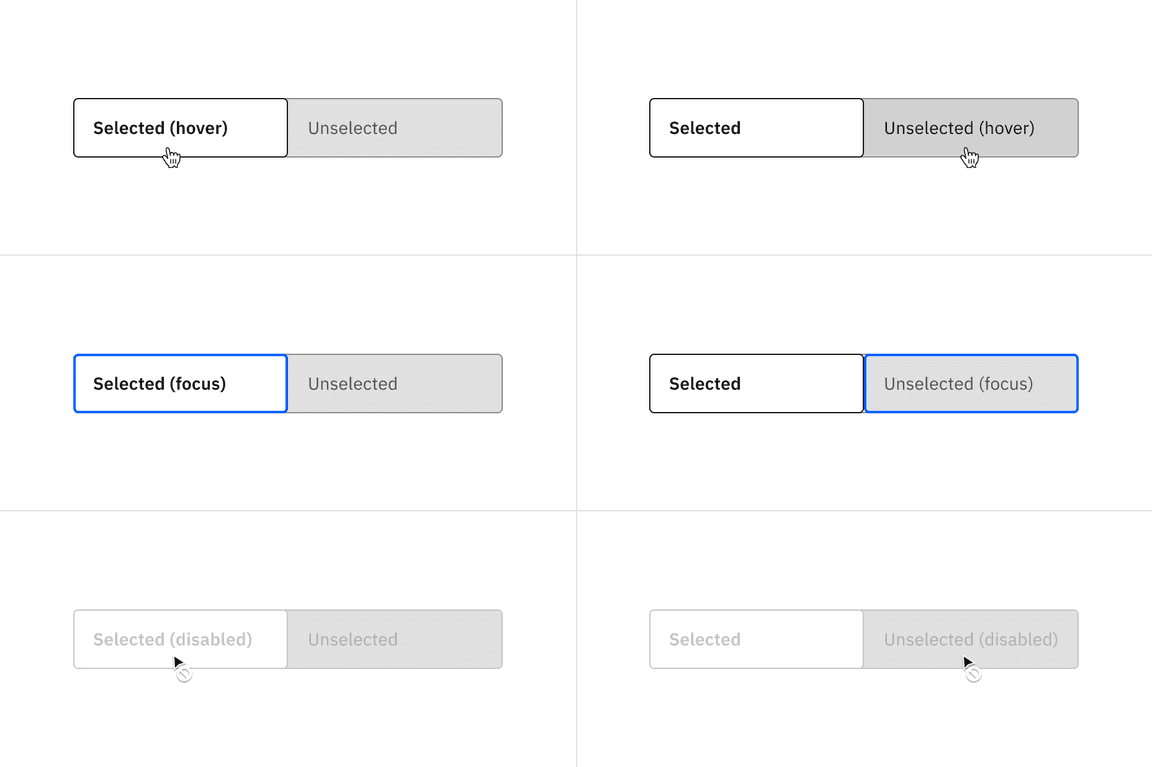Click the grayed-out Selected button bottom-right

[756, 639]
